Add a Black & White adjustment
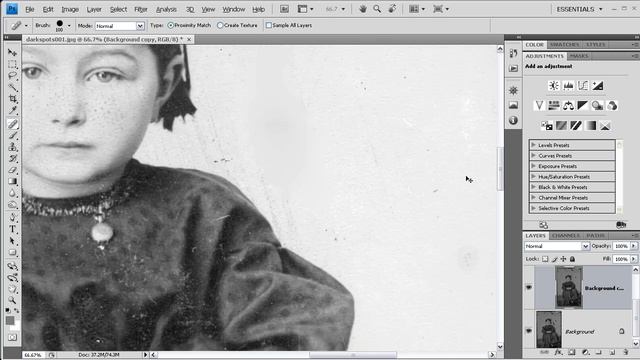The width and height of the screenshot is (640, 360). 583,106
